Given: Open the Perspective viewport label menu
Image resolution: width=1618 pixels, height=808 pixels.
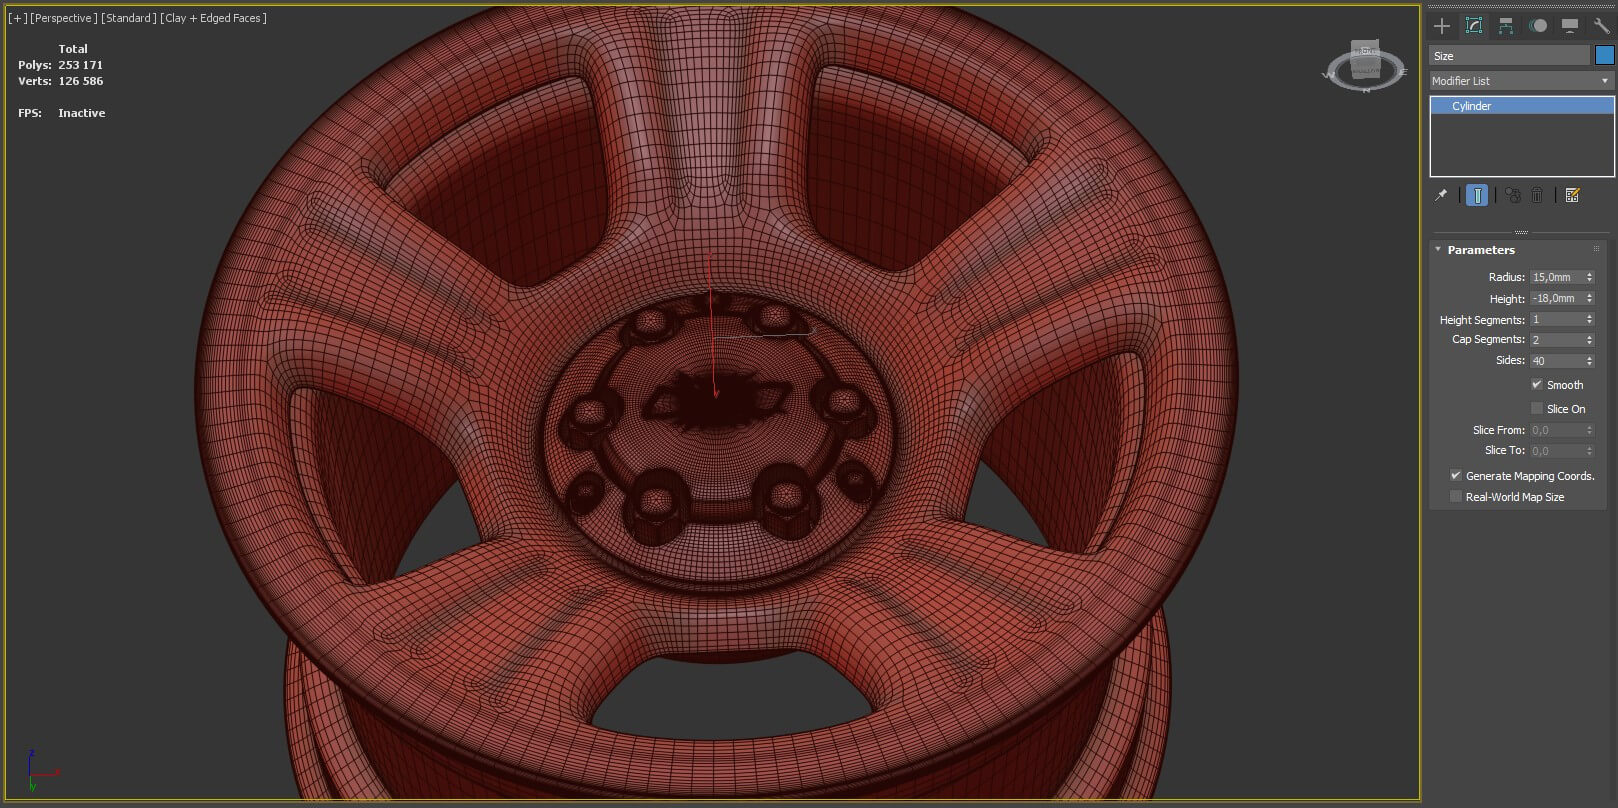Looking at the screenshot, I should click(x=62, y=18).
